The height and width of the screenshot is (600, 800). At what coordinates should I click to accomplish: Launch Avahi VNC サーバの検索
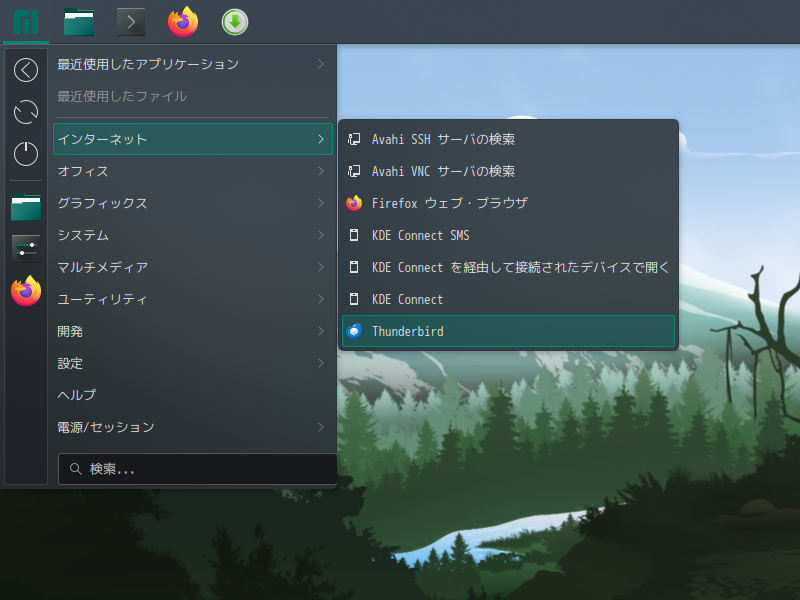point(508,171)
